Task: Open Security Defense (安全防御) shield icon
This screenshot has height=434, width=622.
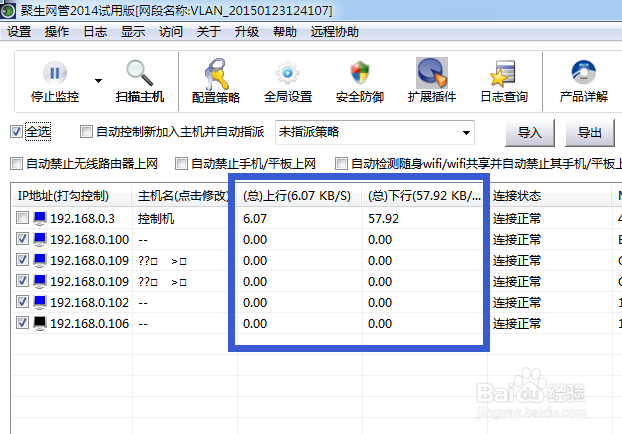Action: pyautogui.click(x=360, y=73)
